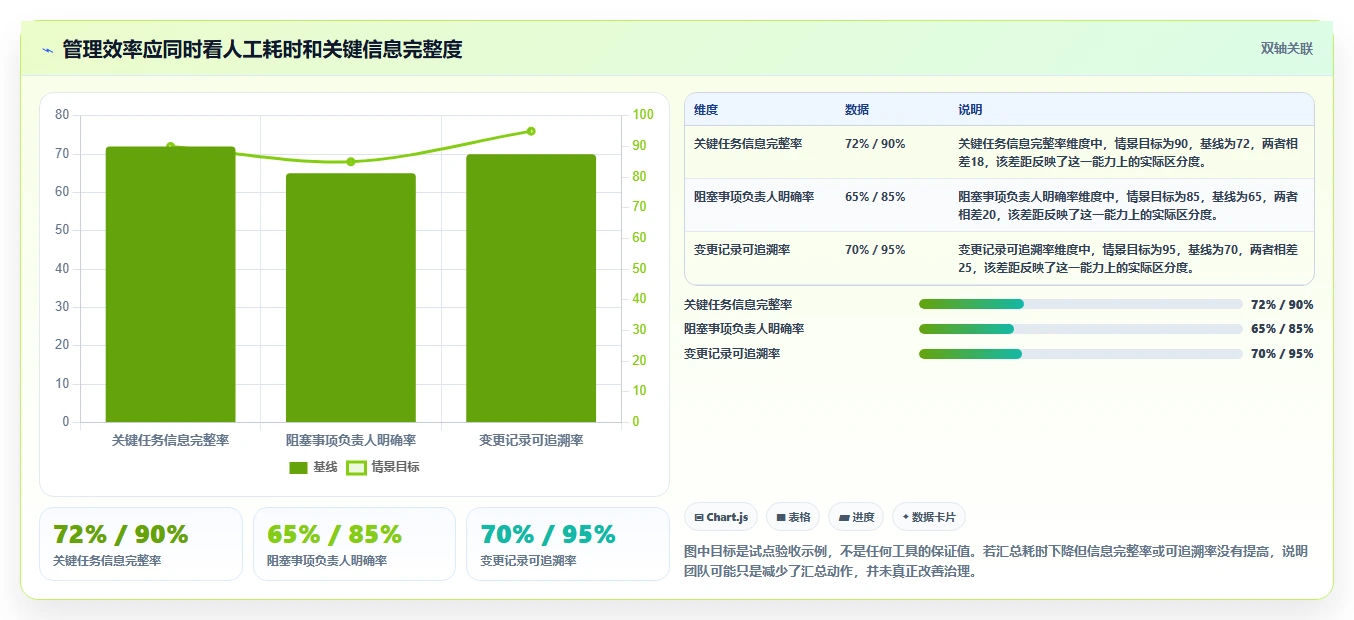This screenshot has width=1354, height=620.
Task: Select the 表格 tag
Action: tap(793, 517)
